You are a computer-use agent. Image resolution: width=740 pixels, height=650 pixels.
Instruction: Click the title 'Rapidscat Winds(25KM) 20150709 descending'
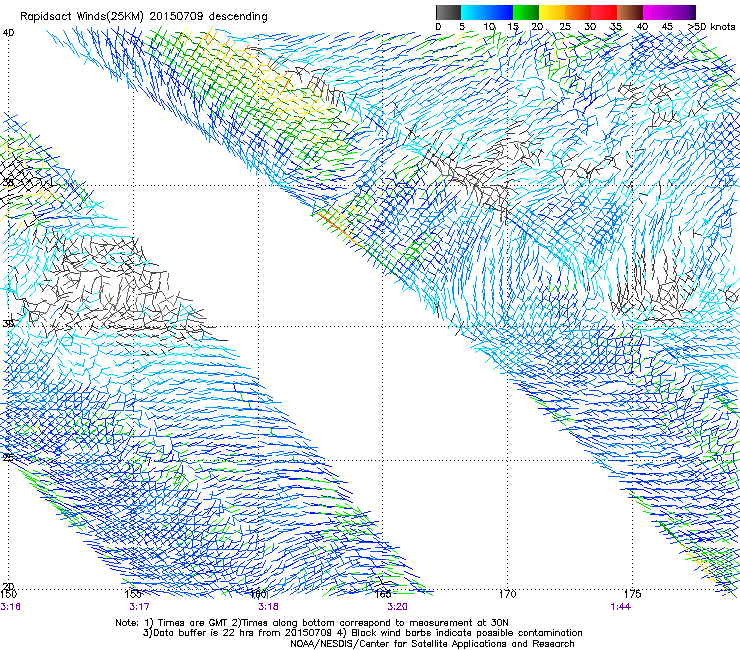(144, 17)
